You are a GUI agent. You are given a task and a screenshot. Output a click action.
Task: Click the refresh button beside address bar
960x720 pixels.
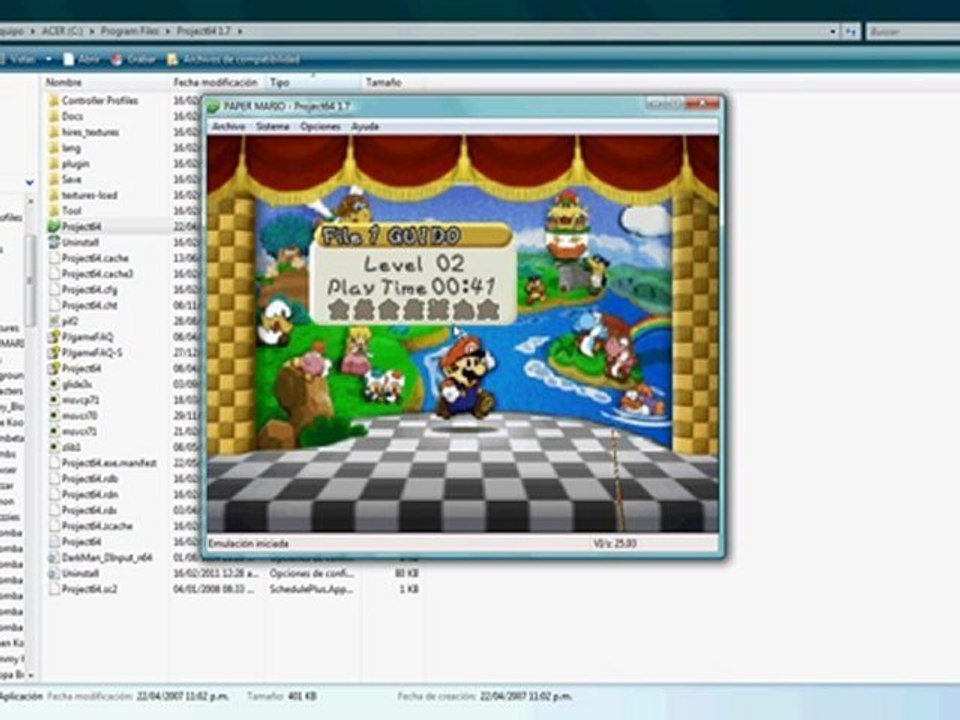pyautogui.click(x=851, y=31)
